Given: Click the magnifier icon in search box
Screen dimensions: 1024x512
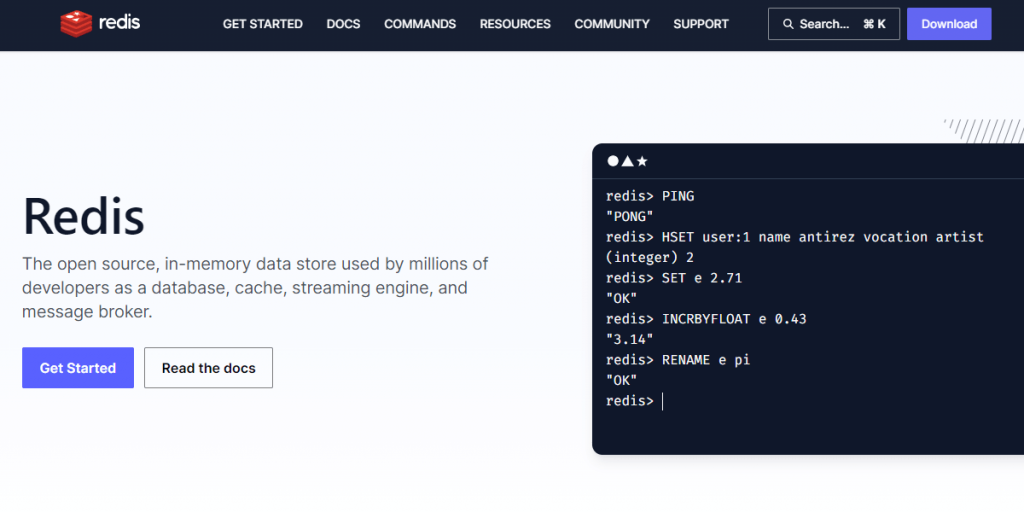Looking at the screenshot, I should (788, 24).
